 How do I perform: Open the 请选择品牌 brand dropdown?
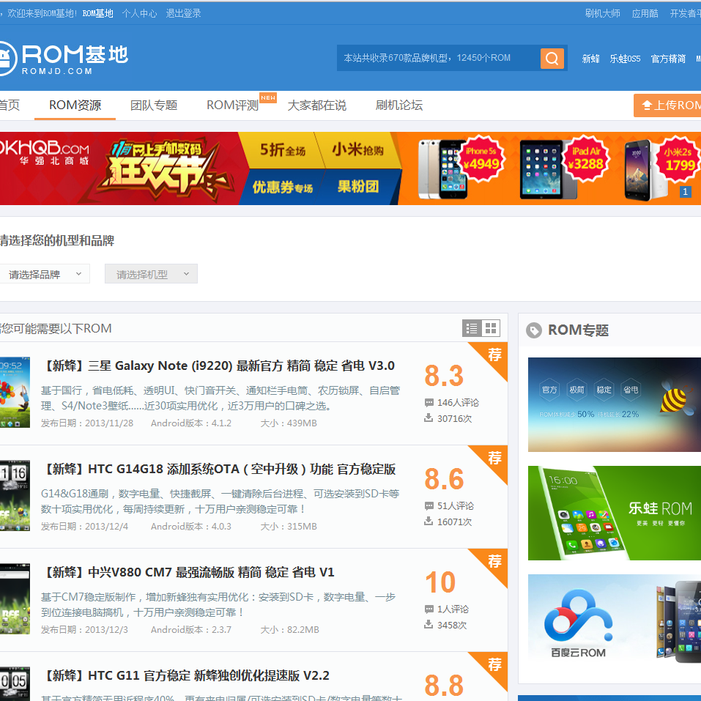point(44,274)
